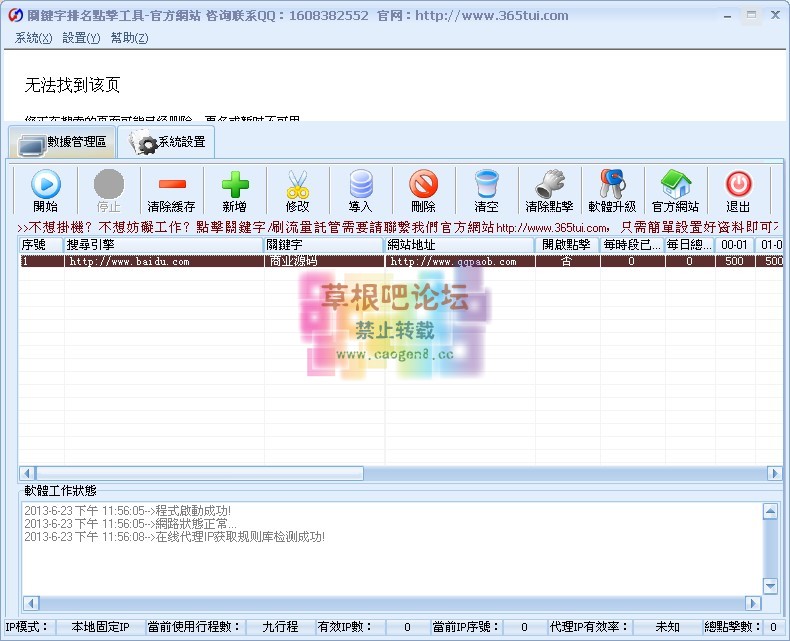
Task: Switch to the 系統設置 tab
Action: tap(167, 142)
